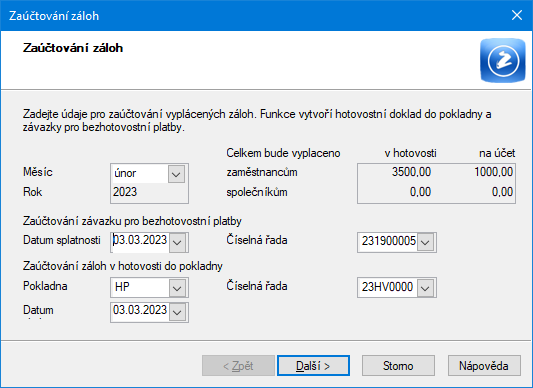533x388 pixels.
Task: Open the Datum splatnosti calendar dropdown
Action: click(177, 242)
